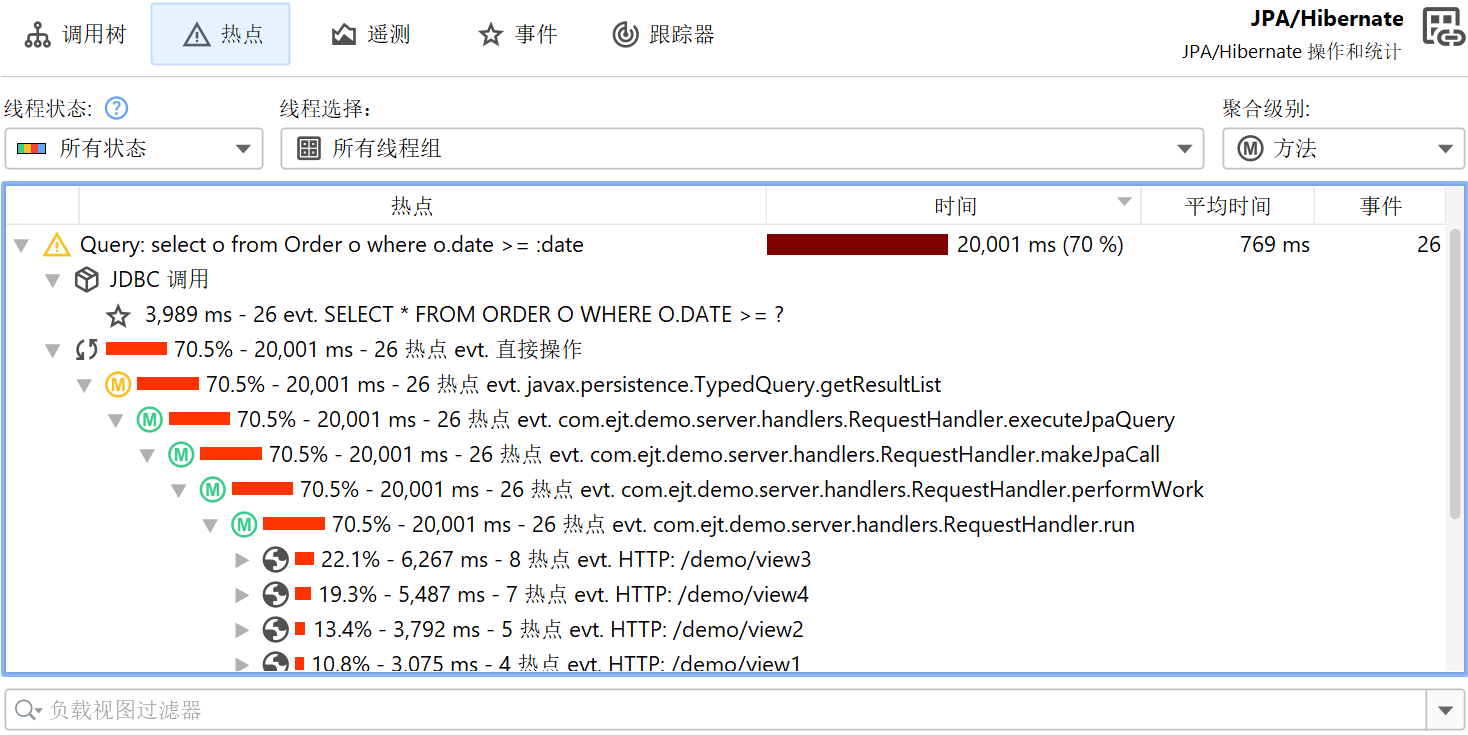The height and width of the screenshot is (735, 1468).
Task: Click the cycle icon beside 直接操作
Action: tap(87, 350)
